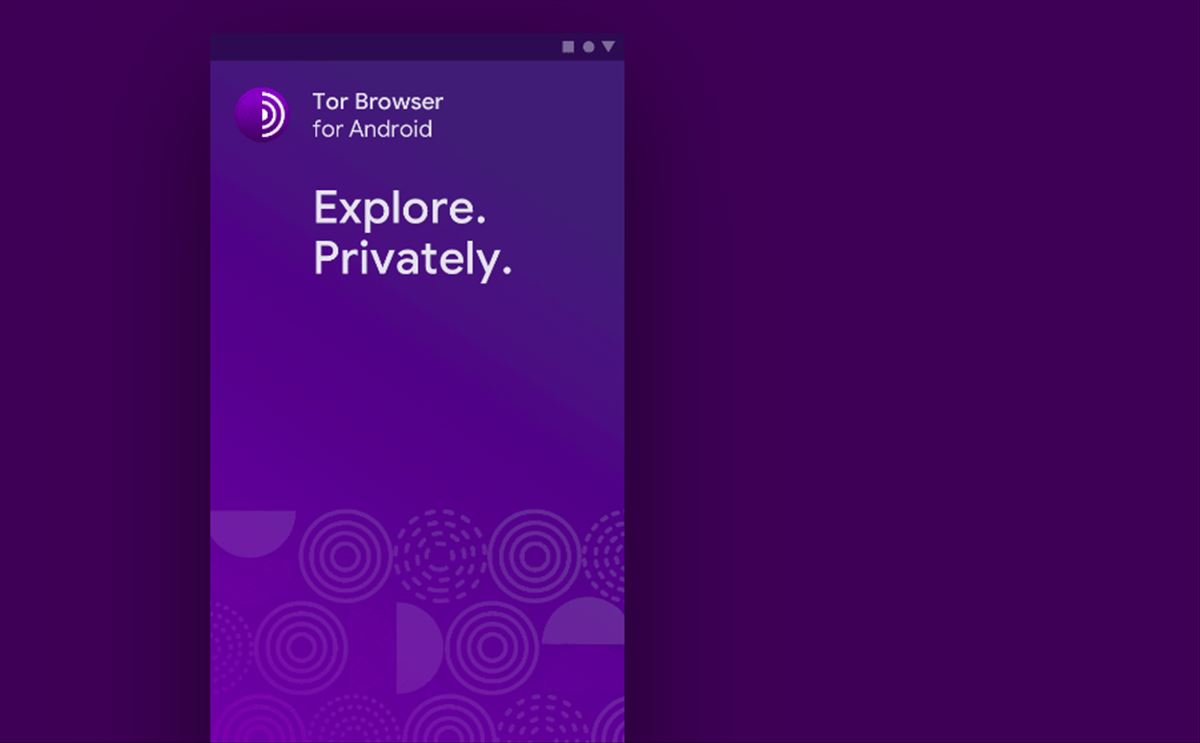Tap the triangle icon in status bar
1200x743 pixels.
[x=608, y=47]
